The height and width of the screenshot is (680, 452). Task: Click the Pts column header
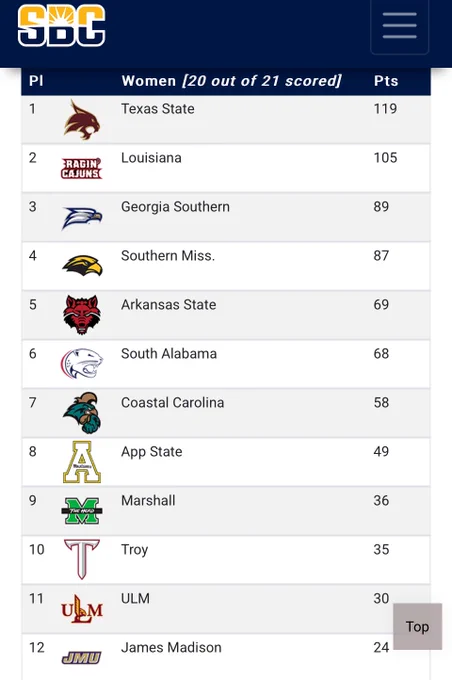coord(386,81)
